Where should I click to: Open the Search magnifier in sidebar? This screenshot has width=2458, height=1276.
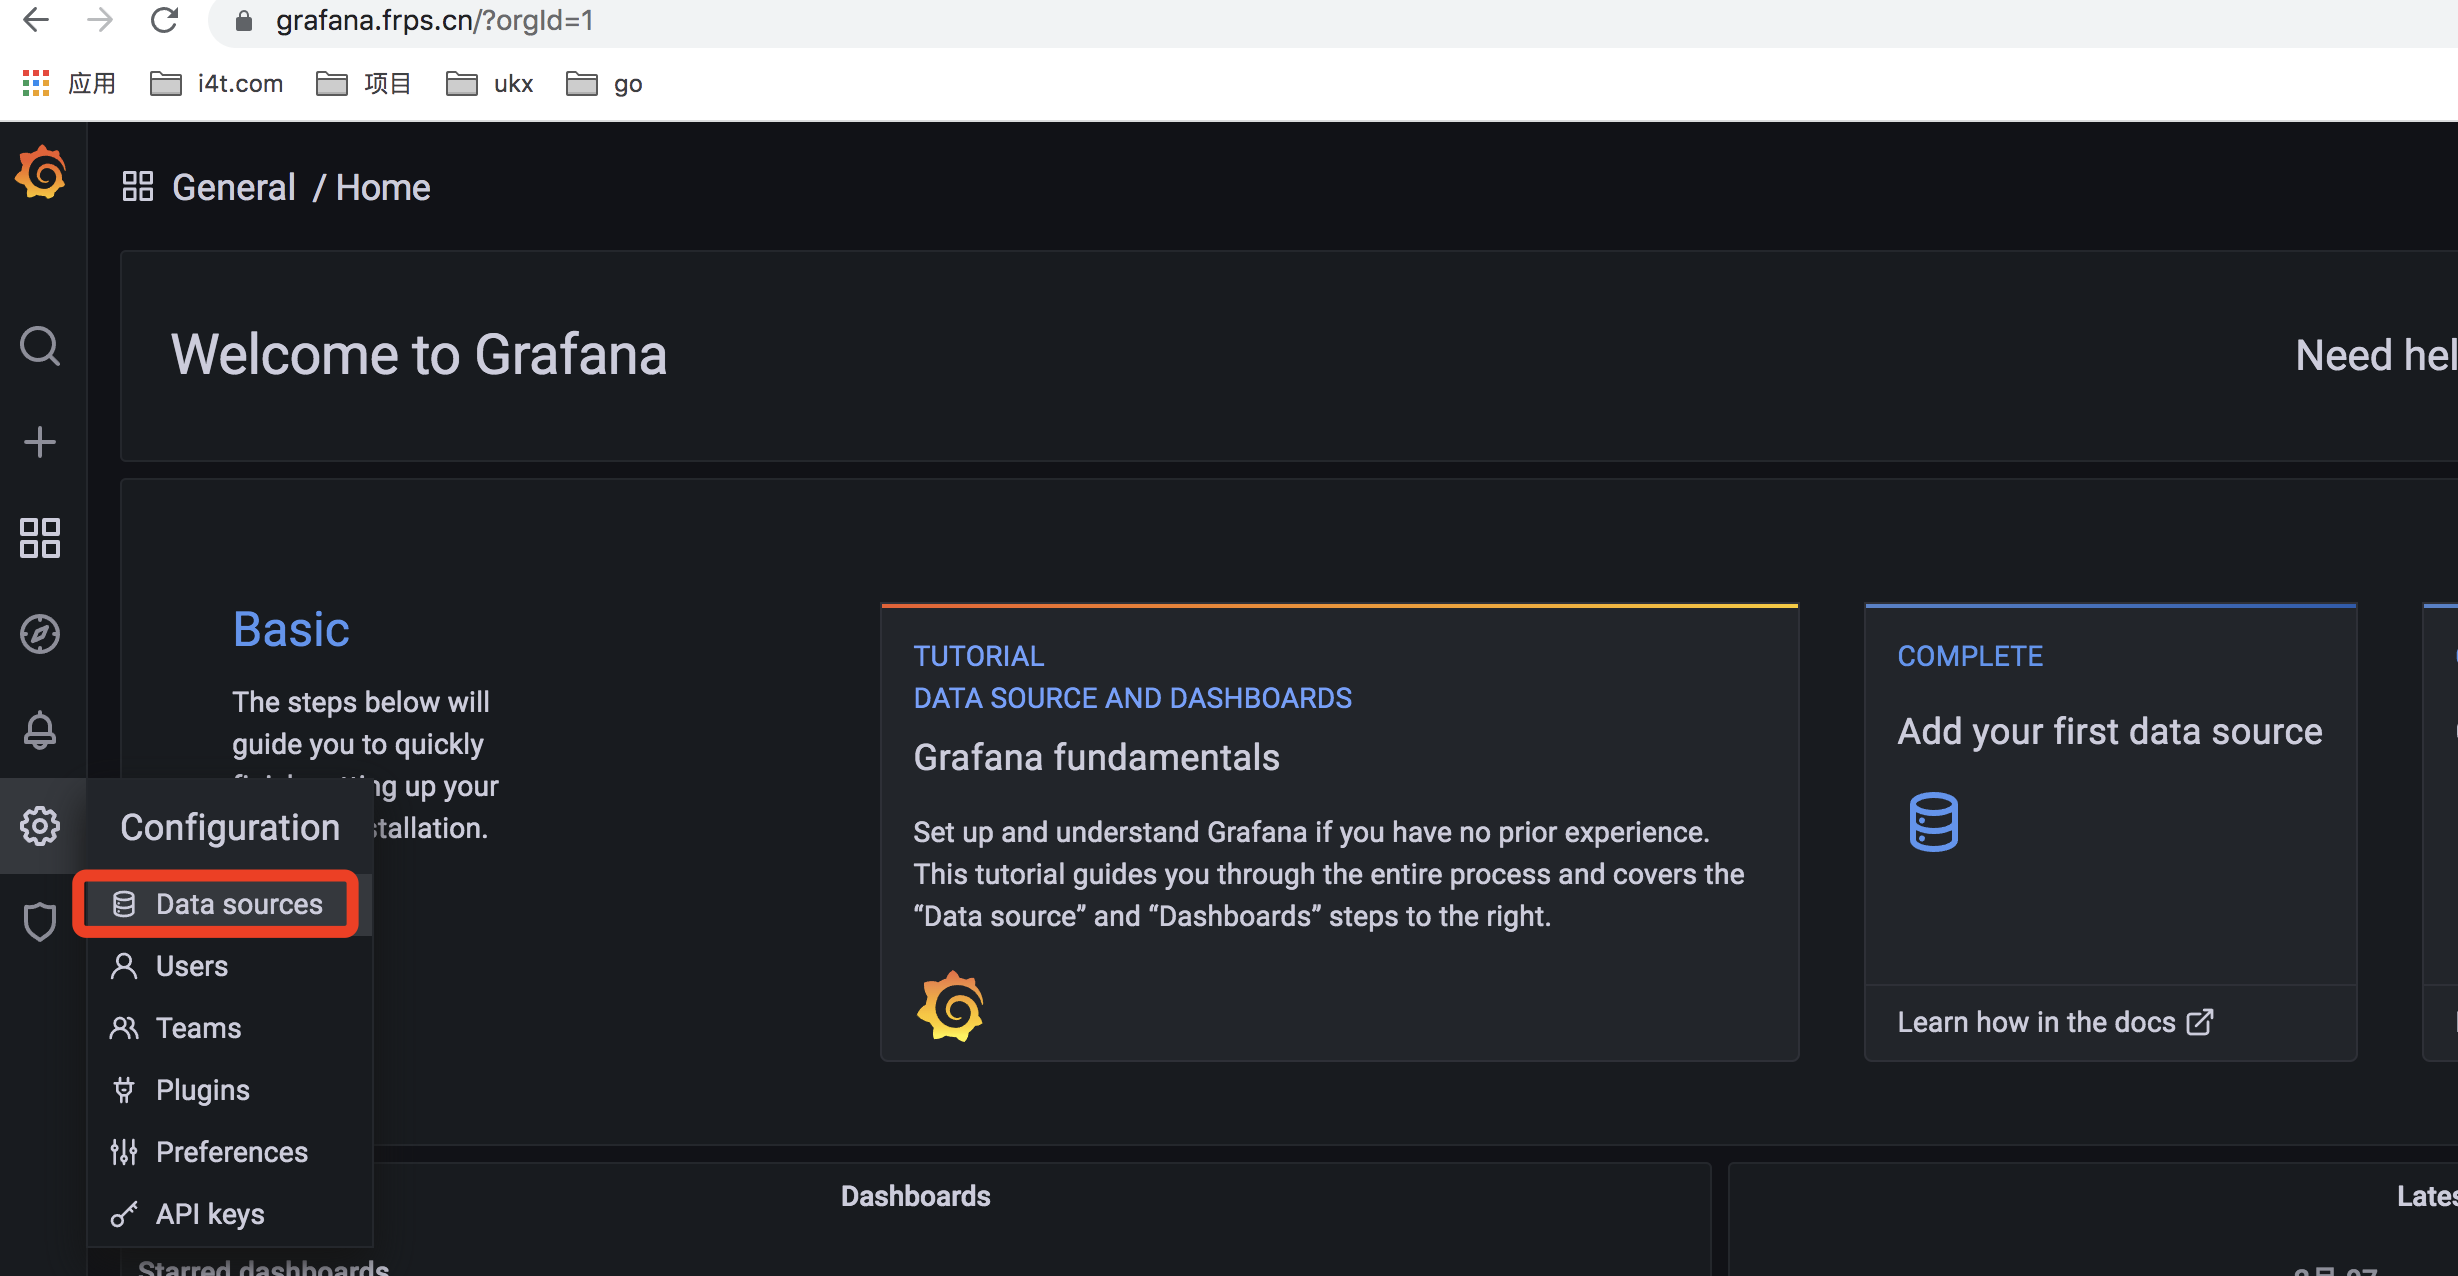pyautogui.click(x=40, y=346)
